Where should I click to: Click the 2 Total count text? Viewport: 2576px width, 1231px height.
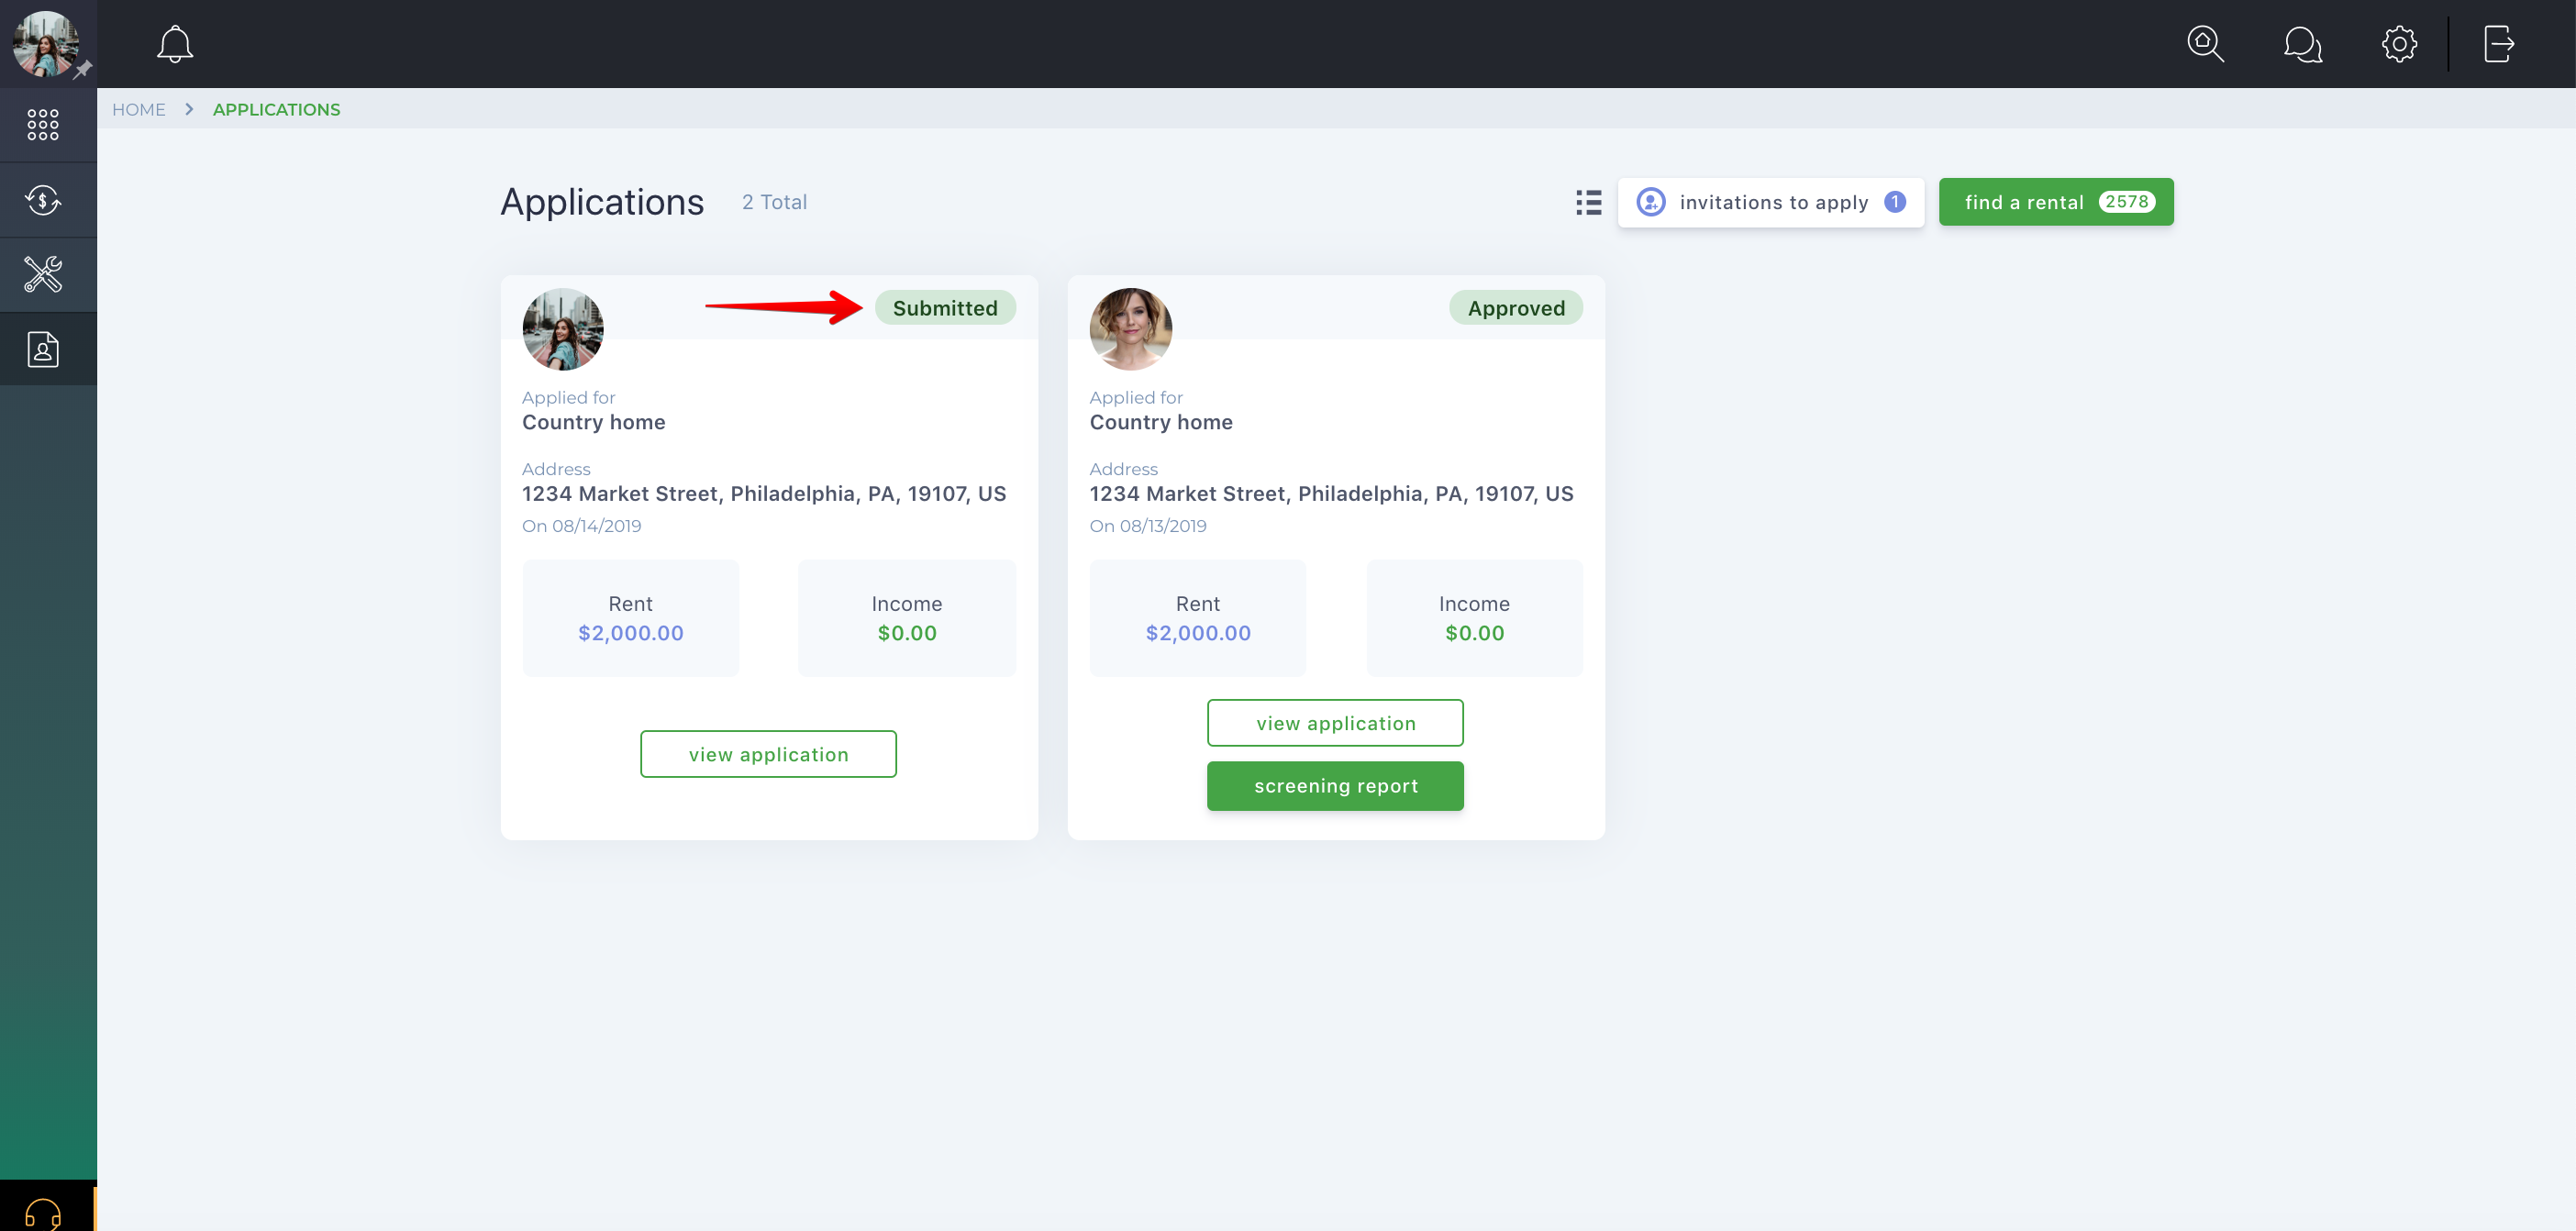pos(774,202)
